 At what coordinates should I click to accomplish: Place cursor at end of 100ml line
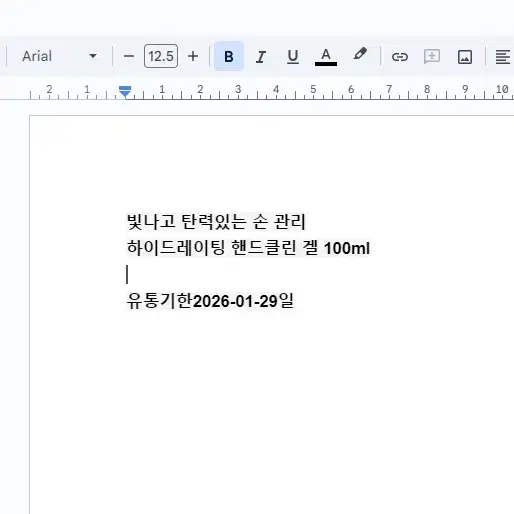(370, 248)
